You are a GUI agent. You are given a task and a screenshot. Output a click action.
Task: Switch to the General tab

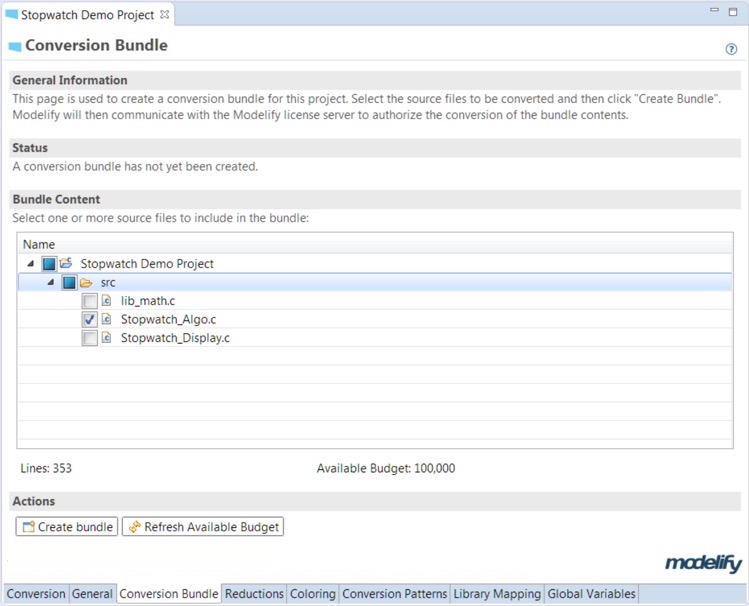coord(93,594)
